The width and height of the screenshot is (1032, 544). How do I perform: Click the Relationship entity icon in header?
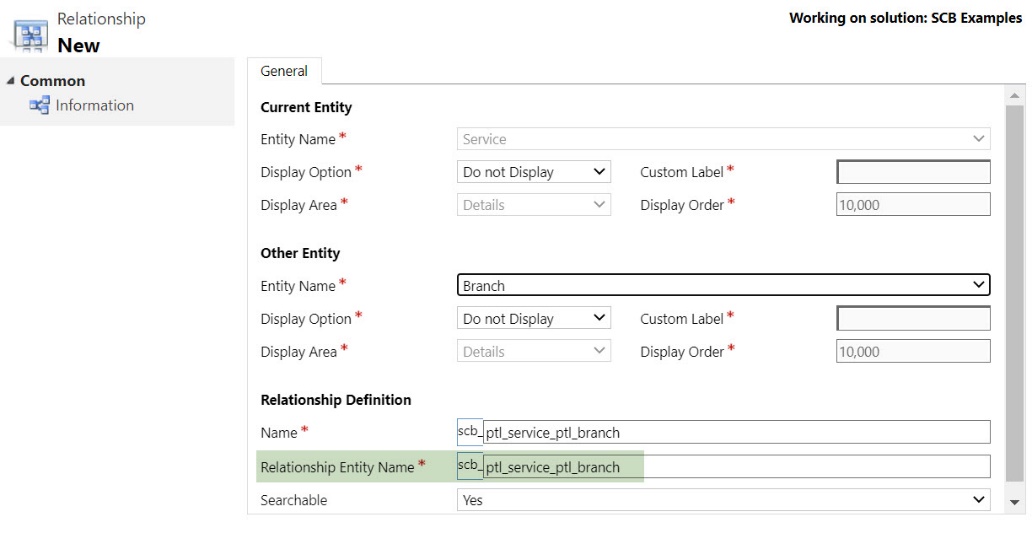[x=30, y=36]
